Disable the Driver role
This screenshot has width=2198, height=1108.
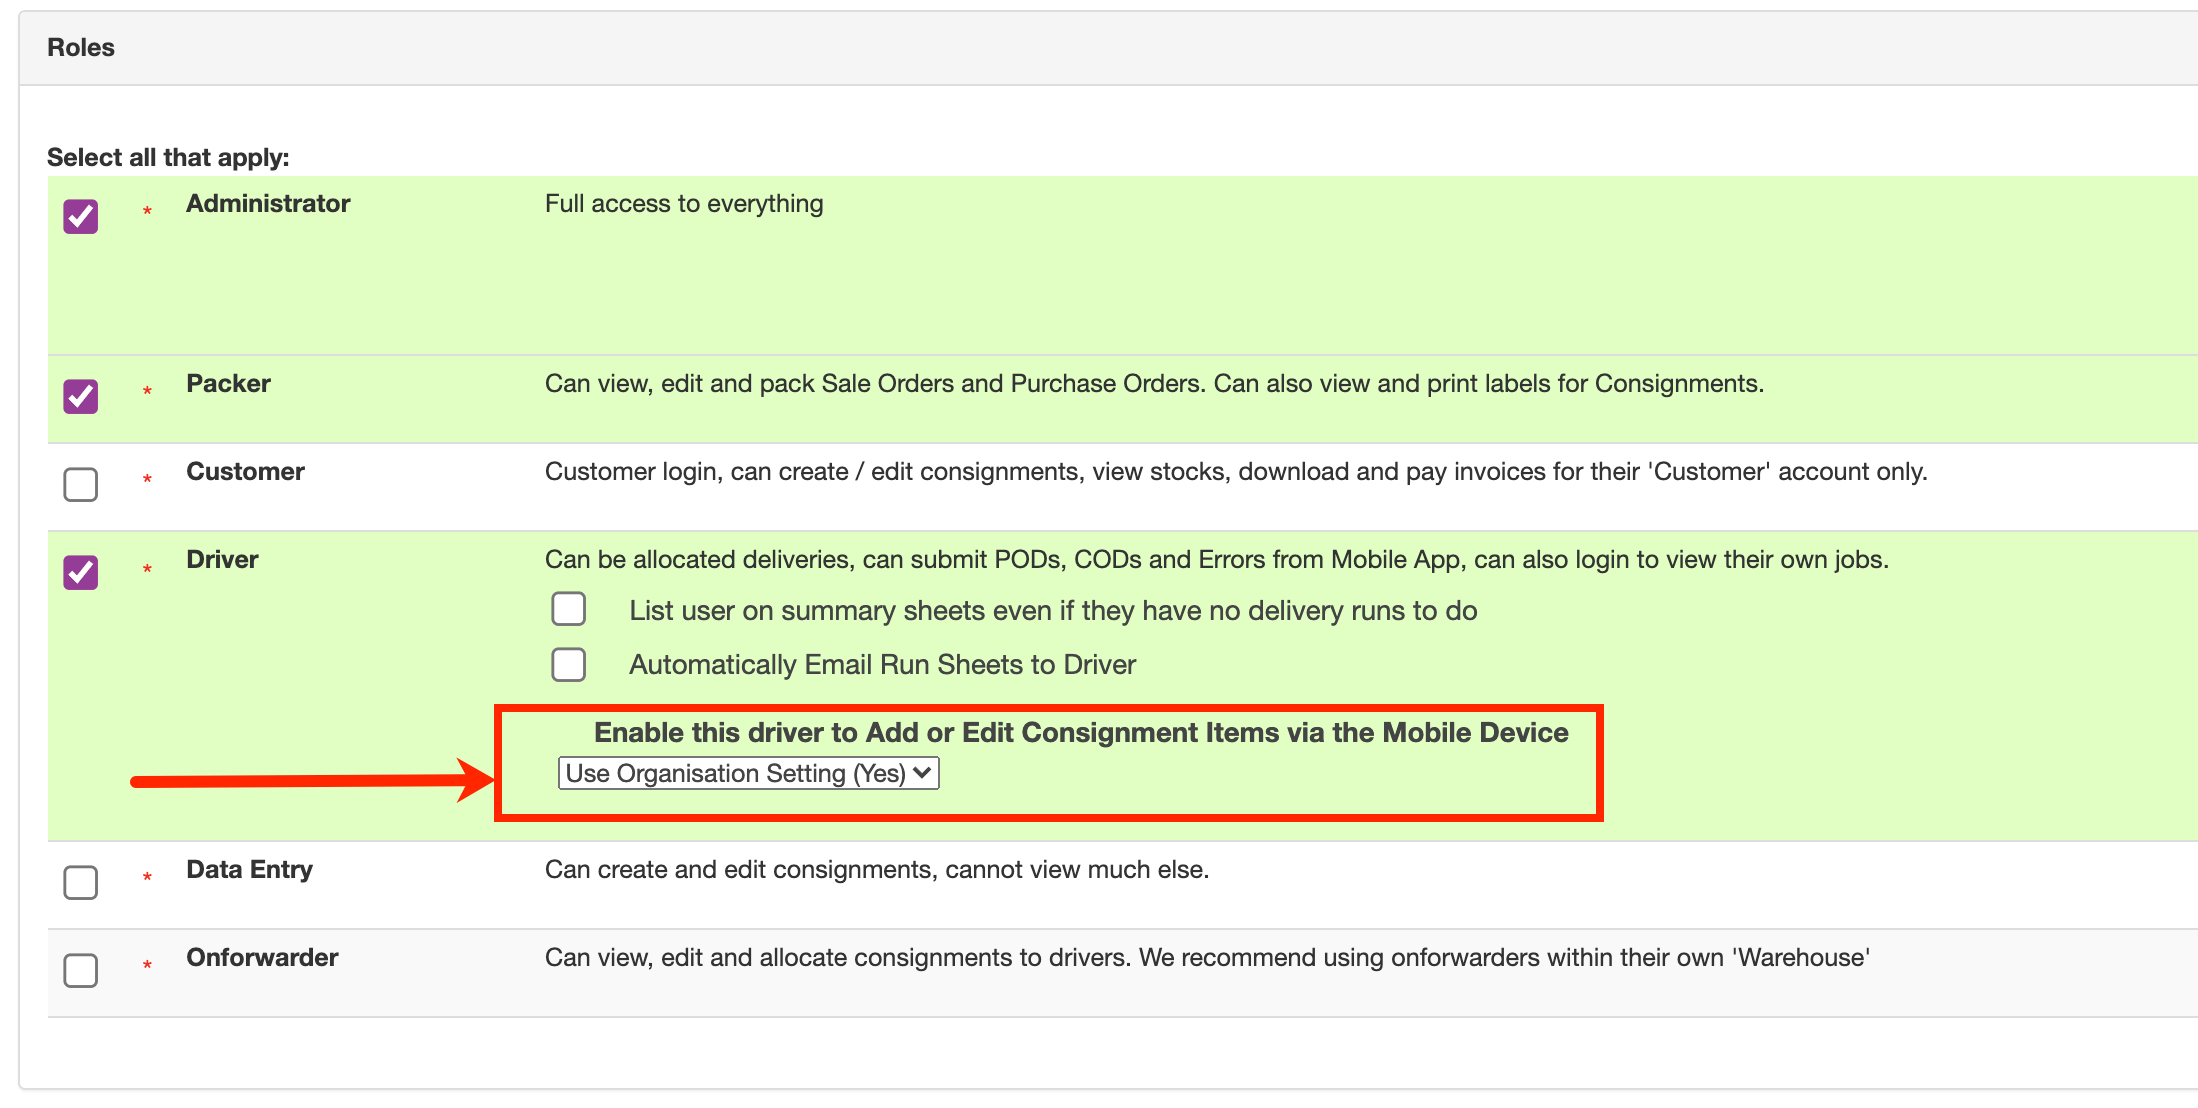[x=80, y=571]
